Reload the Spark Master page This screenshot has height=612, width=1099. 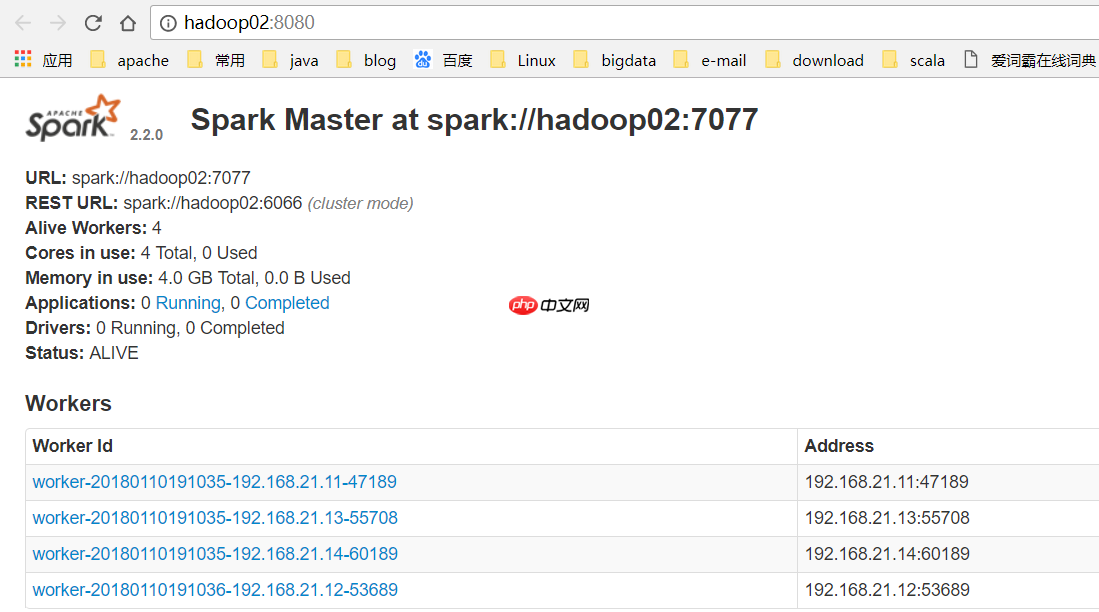[x=91, y=22]
